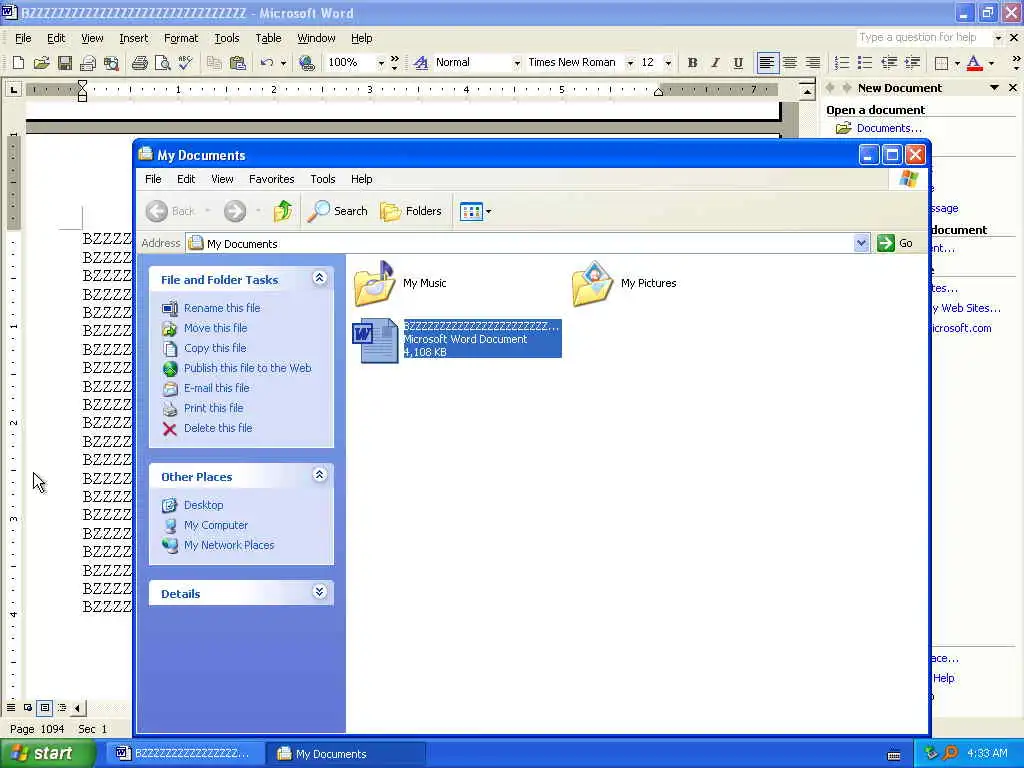Screen dimensions: 1024x768
Task: Toggle Underline formatting in Word
Action: click(x=738, y=63)
